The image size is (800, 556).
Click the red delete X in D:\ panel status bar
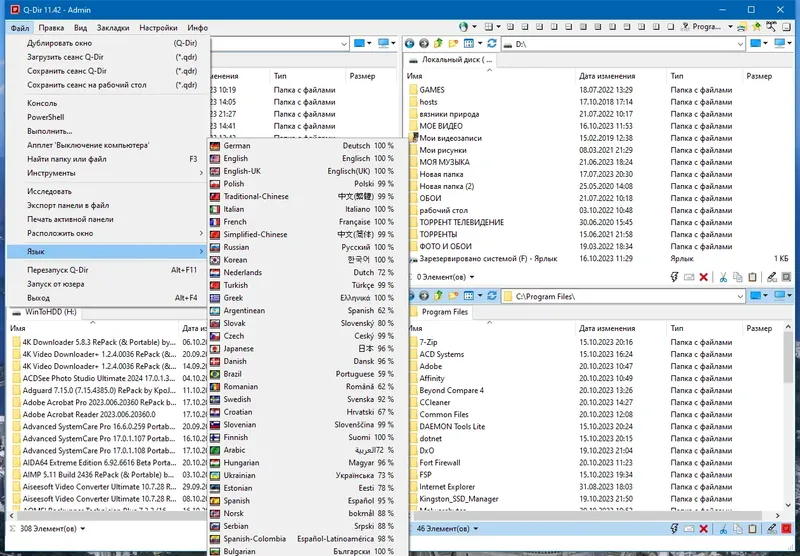point(704,277)
